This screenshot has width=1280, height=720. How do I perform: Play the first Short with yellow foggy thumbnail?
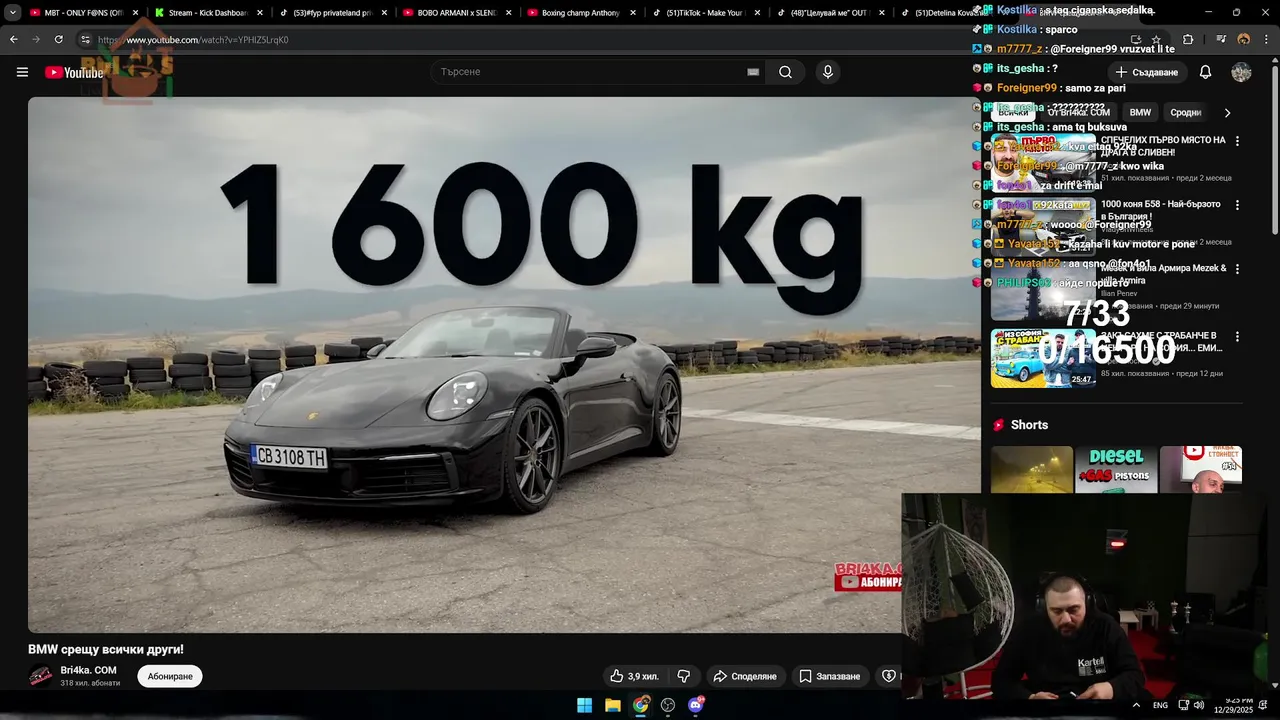[1031, 469]
